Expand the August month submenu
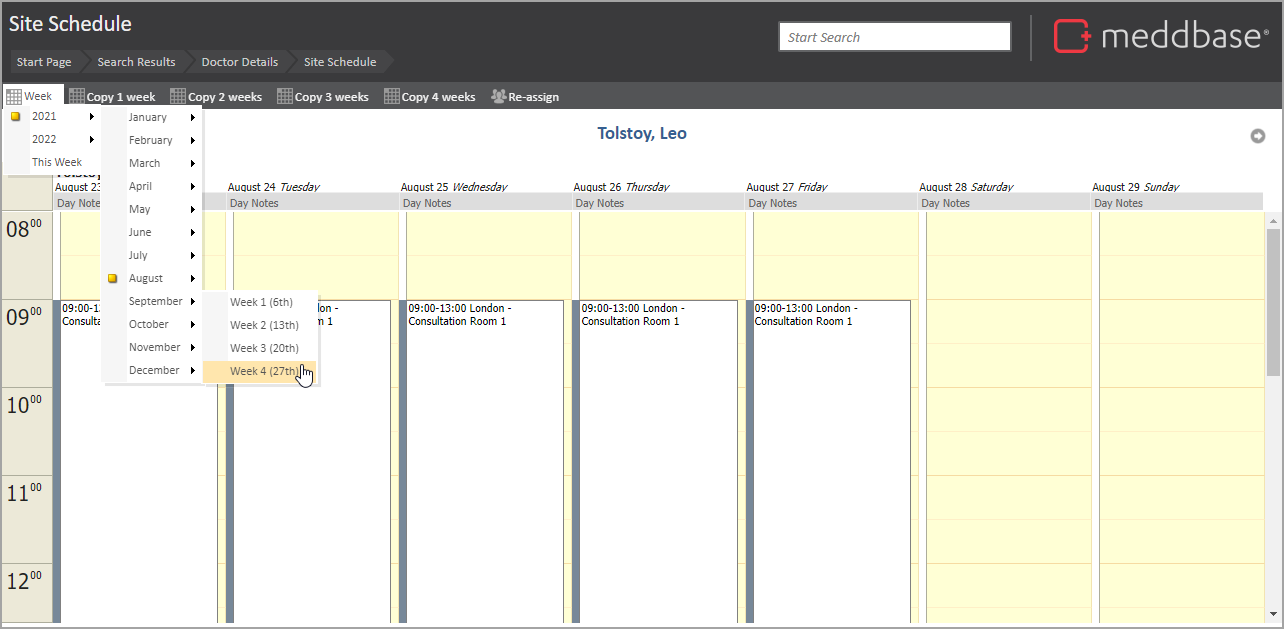This screenshot has height=629, width=1284. (x=151, y=278)
